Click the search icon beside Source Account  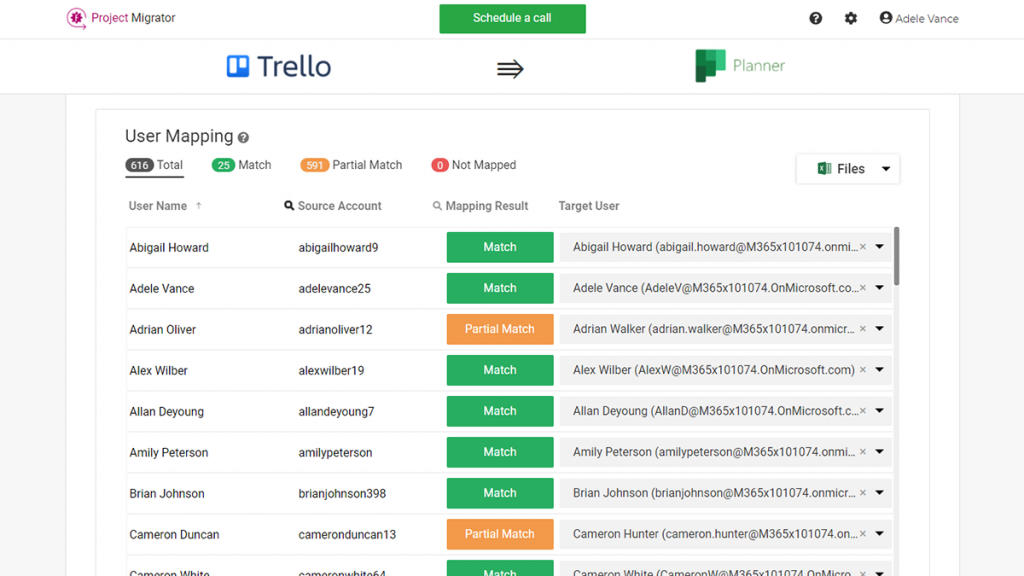(288, 206)
